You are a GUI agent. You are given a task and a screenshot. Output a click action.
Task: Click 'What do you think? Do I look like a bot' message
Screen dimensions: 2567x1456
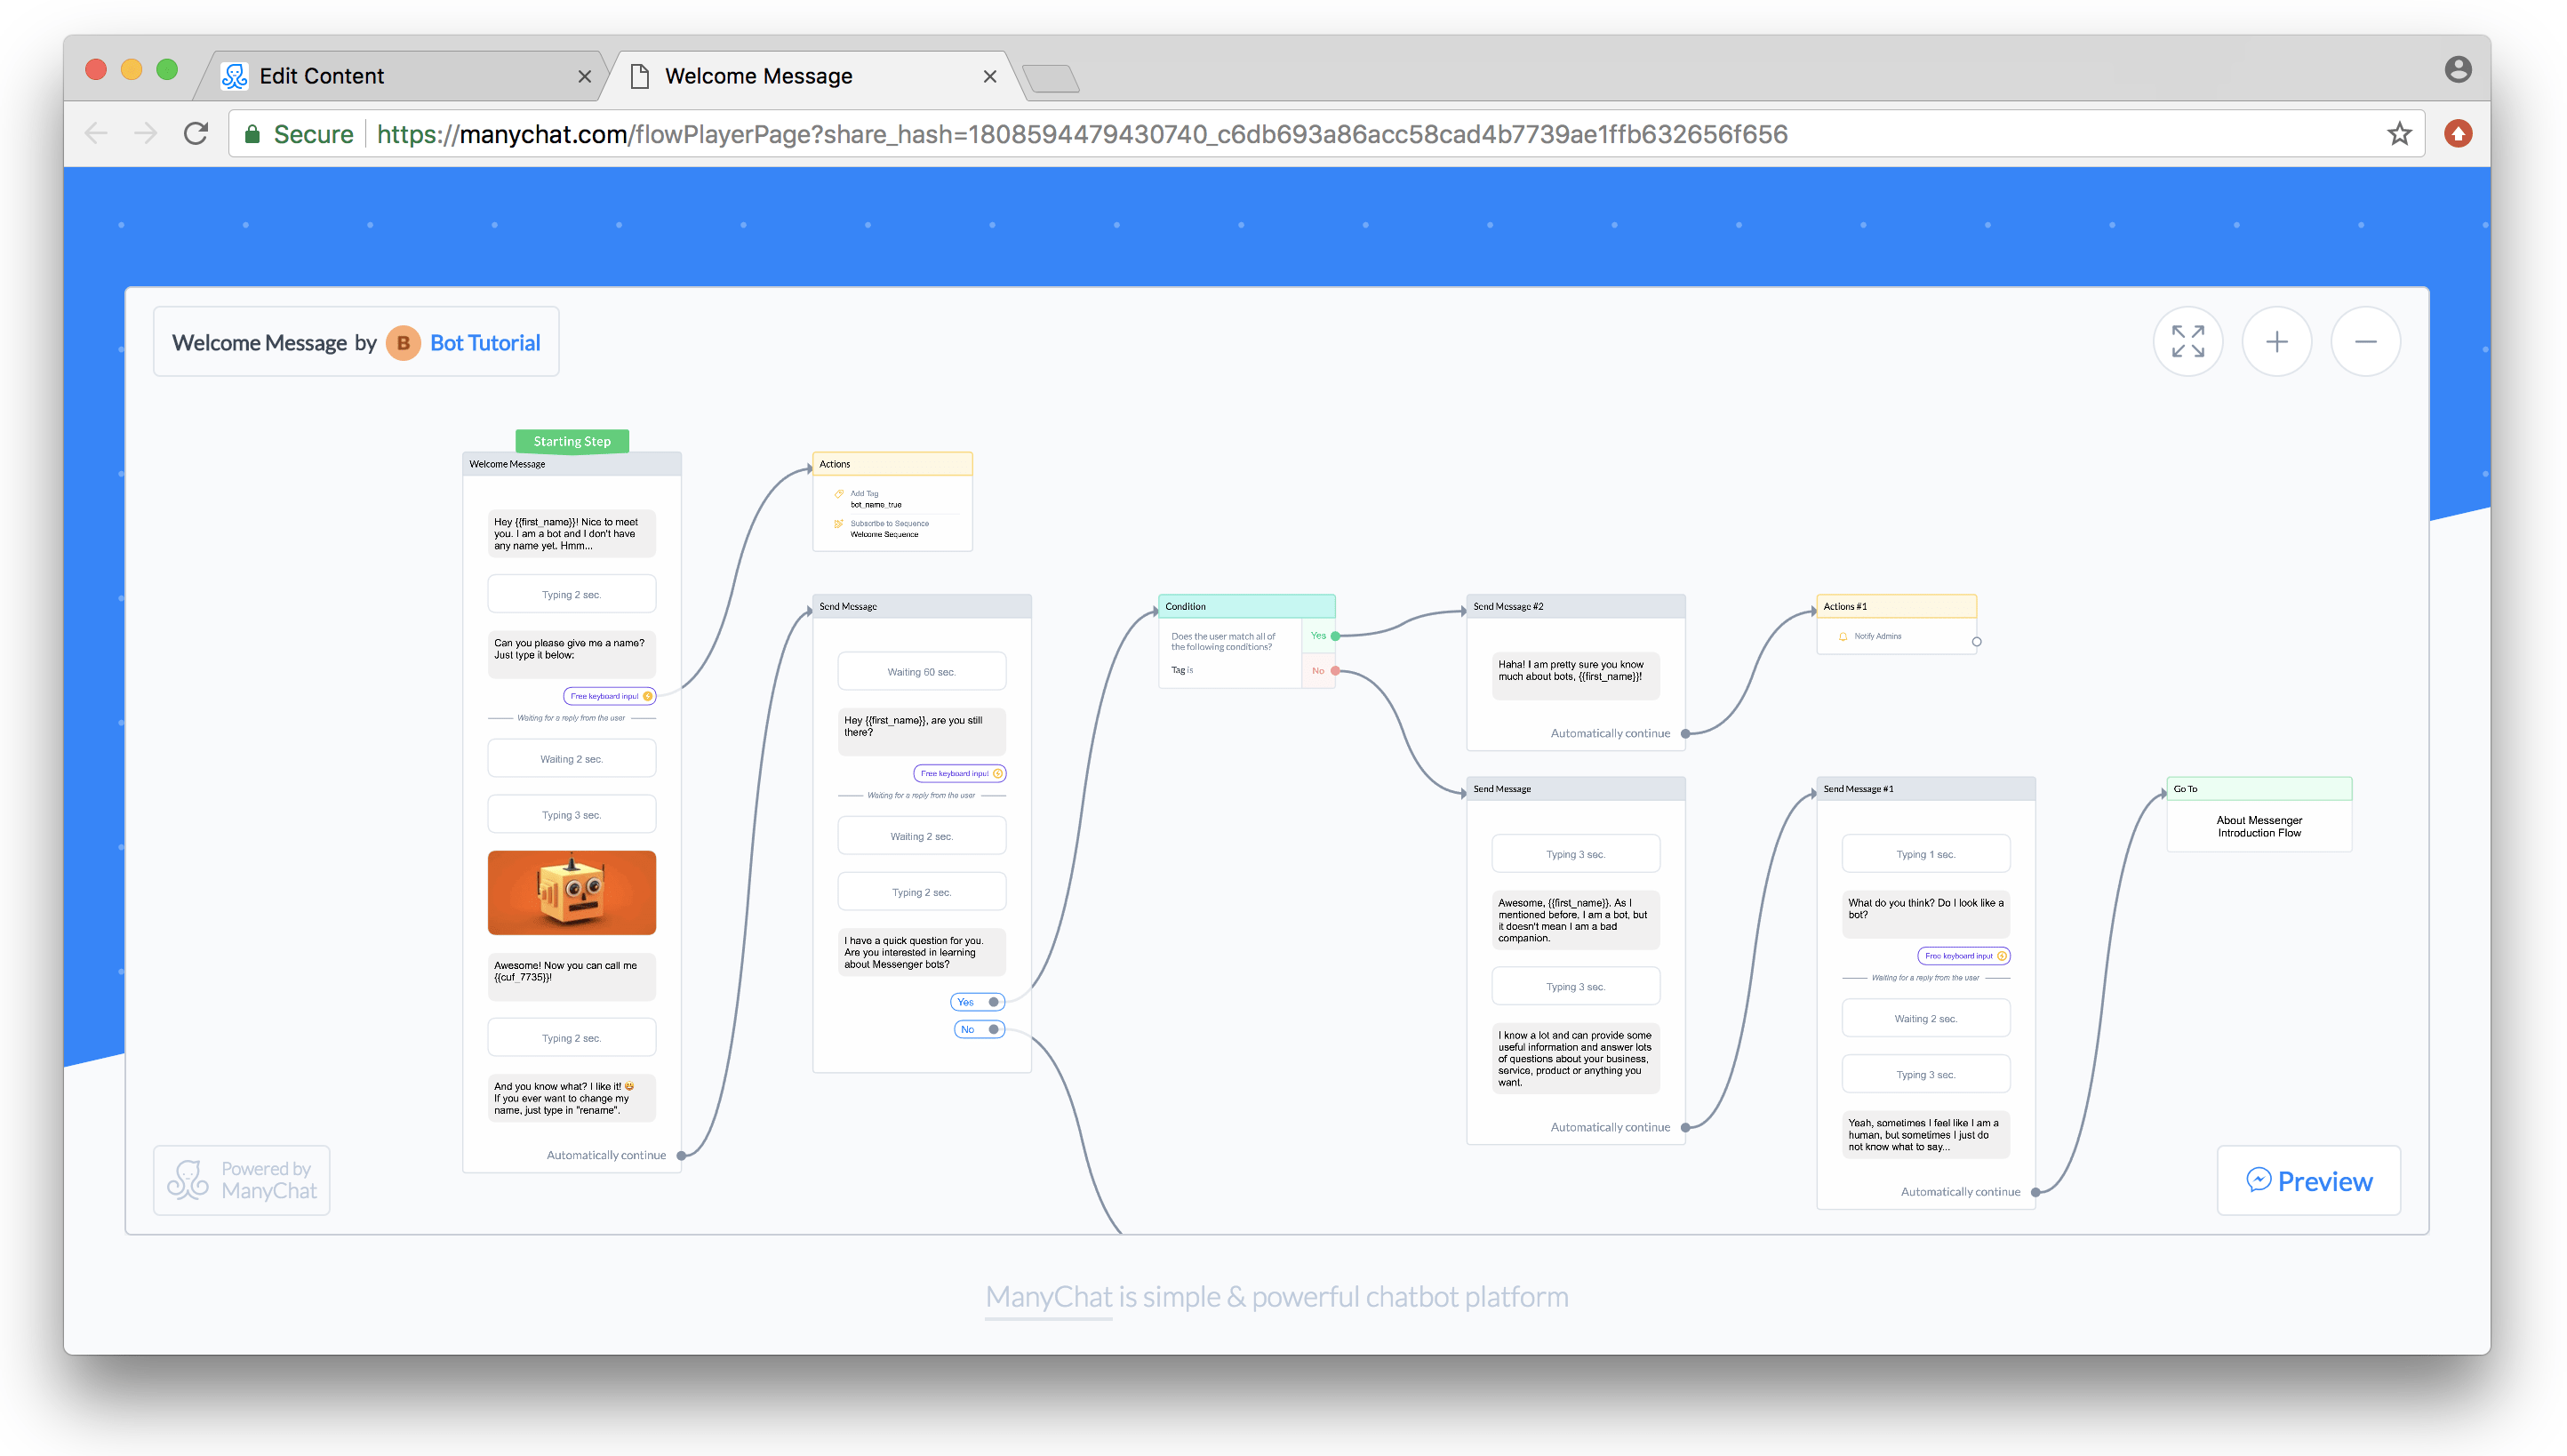point(1926,914)
